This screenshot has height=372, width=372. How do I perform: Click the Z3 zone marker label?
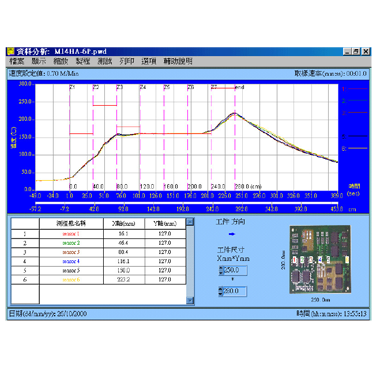[120, 87]
